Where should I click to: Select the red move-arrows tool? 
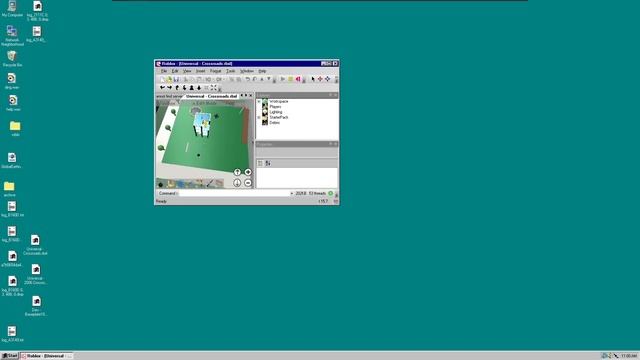(x=320, y=79)
